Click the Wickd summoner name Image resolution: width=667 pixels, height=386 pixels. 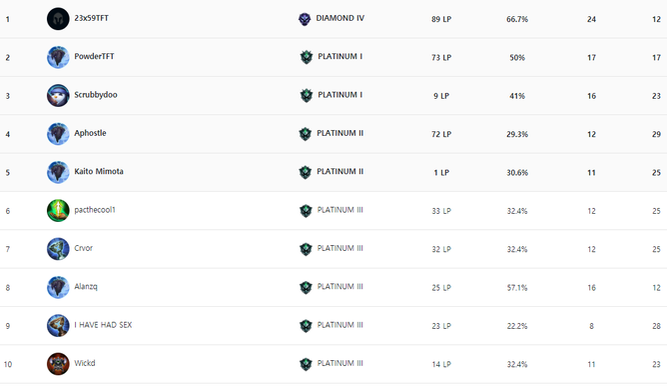click(x=85, y=363)
